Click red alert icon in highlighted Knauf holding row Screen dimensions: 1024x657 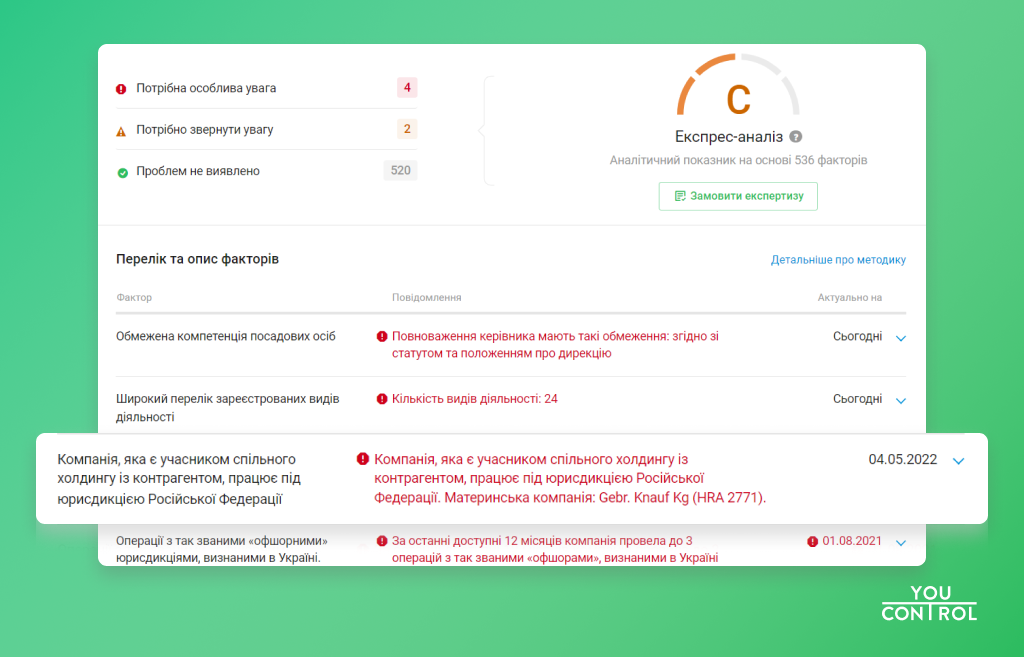[362, 459]
